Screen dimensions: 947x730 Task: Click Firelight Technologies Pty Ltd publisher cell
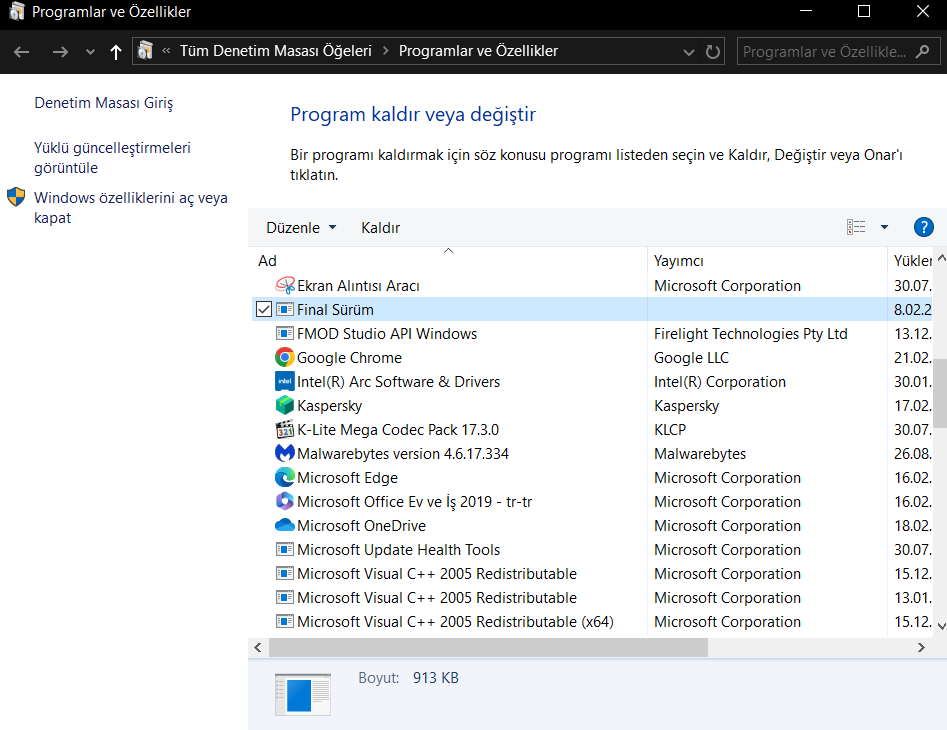tap(750, 333)
